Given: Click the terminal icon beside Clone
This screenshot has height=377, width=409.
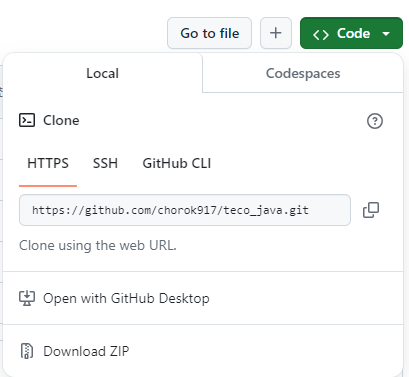Looking at the screenshot, I should [27, 120].
